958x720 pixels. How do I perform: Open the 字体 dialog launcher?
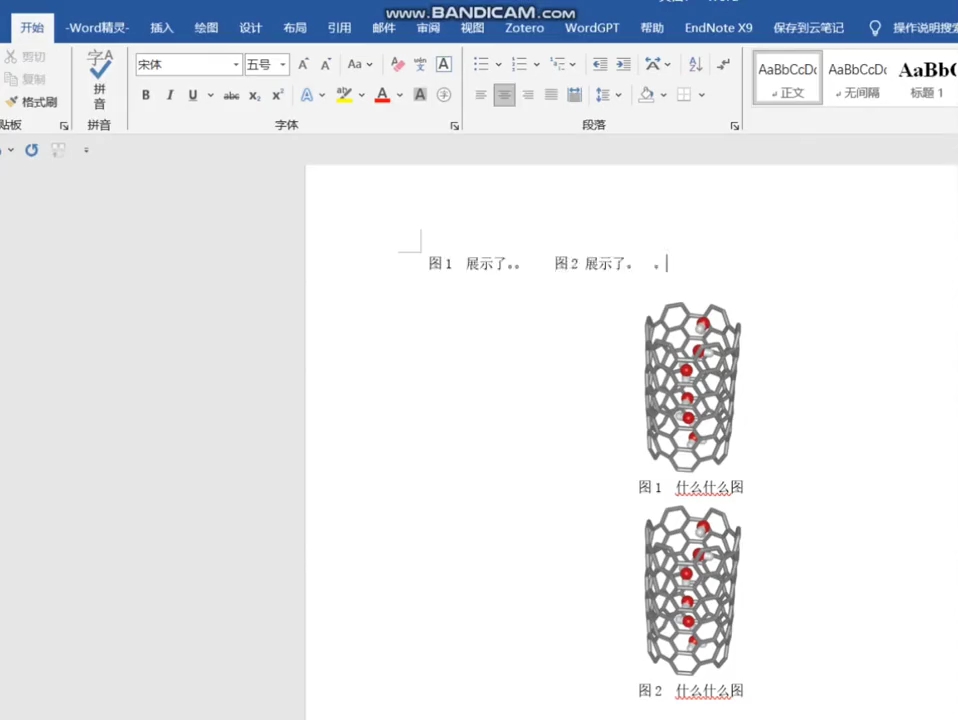454,125
